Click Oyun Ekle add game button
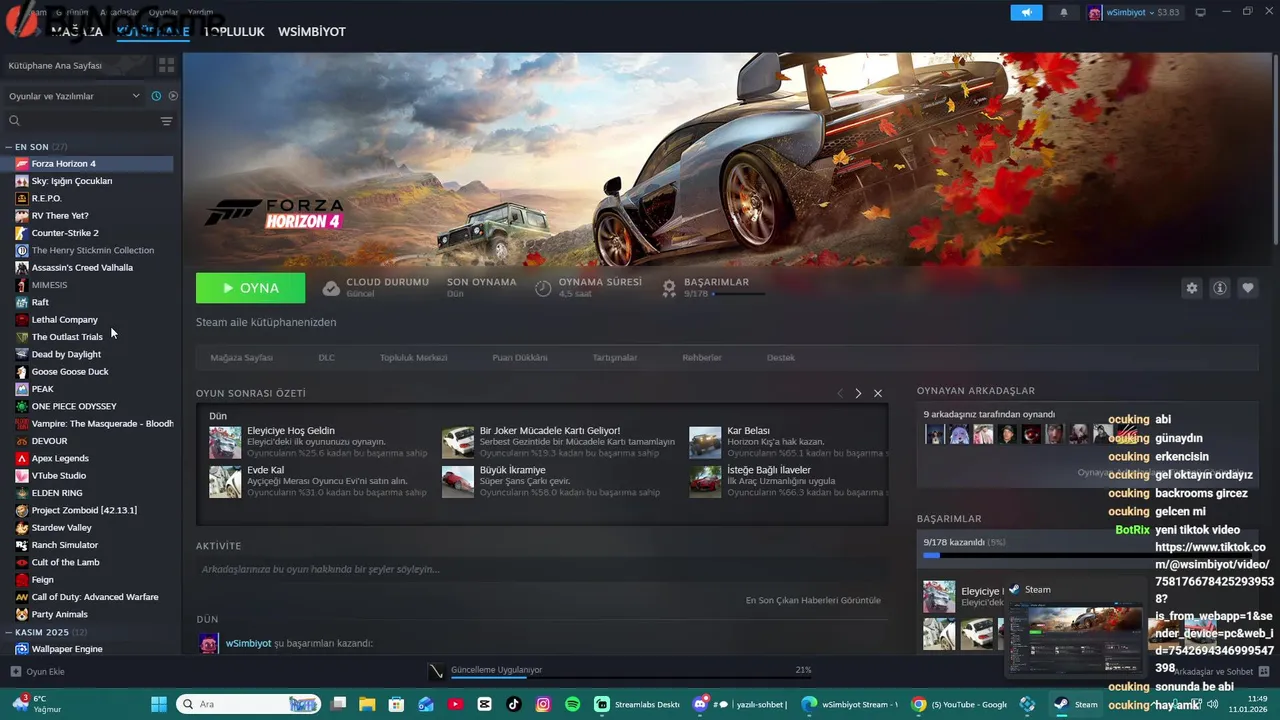Screen dimensions: 1280x720 (38, 672)
